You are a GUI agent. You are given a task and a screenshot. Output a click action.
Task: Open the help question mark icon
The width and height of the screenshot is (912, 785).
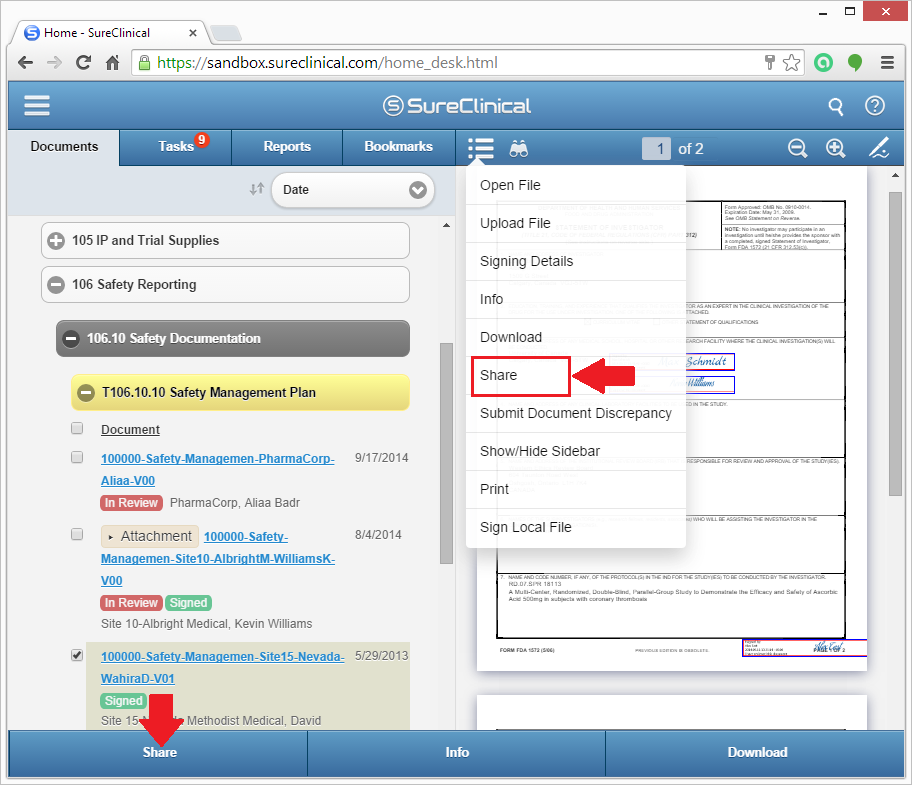coord(875,106)
